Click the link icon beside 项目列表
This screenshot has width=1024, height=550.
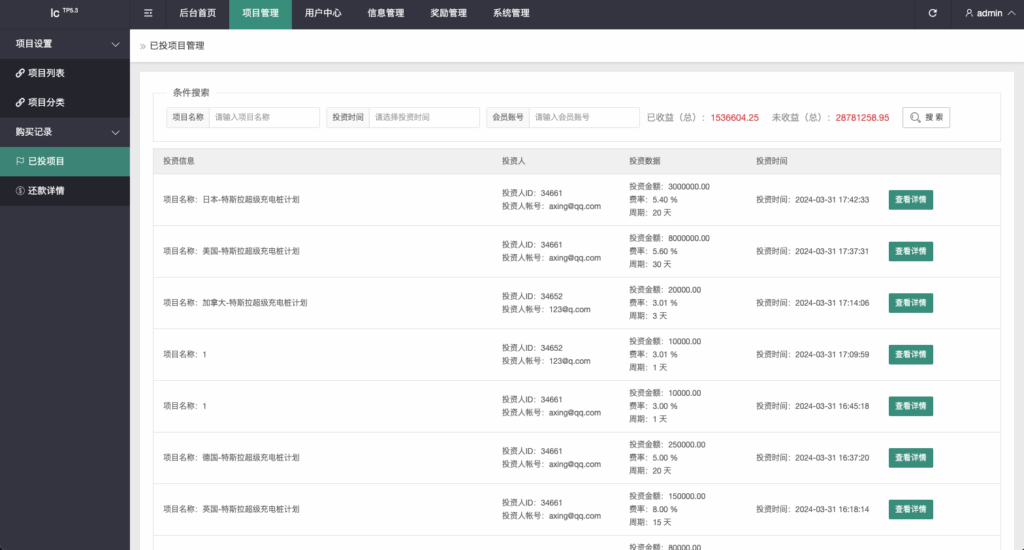point(20,73)
